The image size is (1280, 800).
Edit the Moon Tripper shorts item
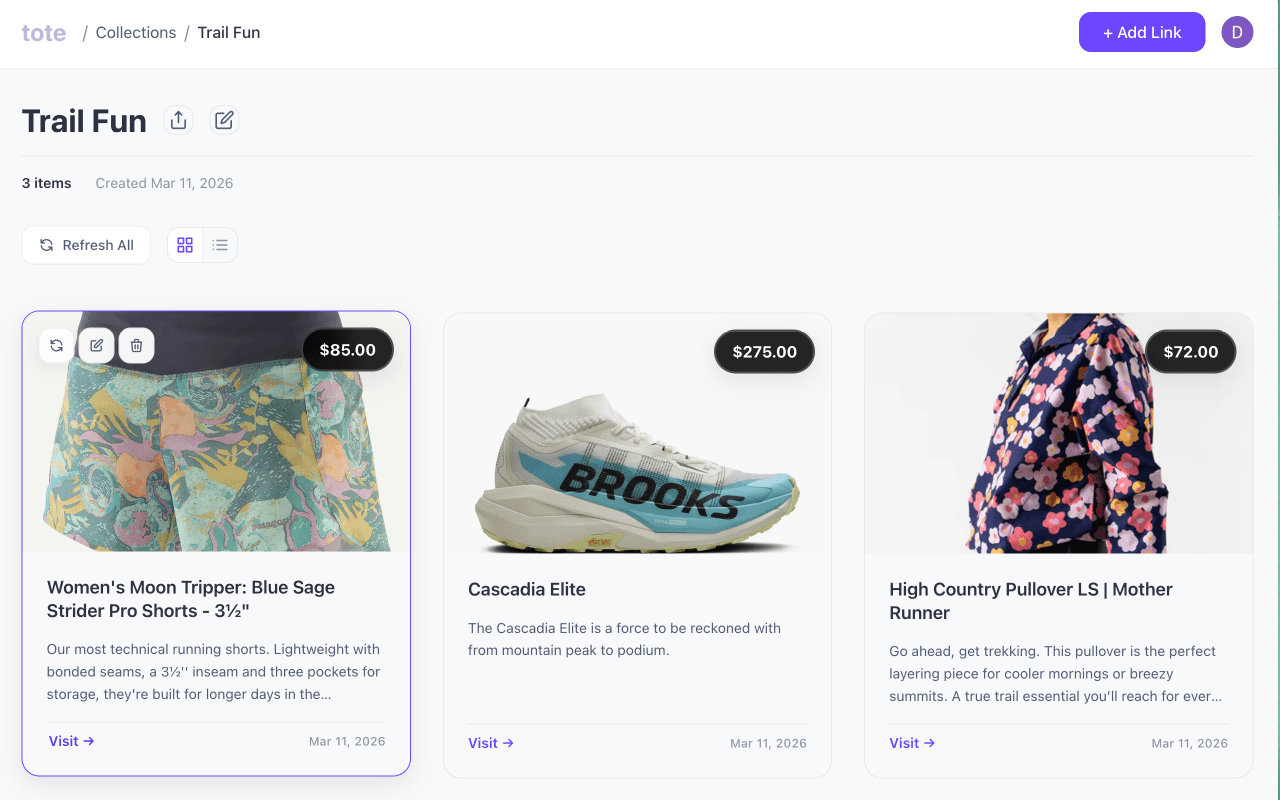[x=97, y=345]
